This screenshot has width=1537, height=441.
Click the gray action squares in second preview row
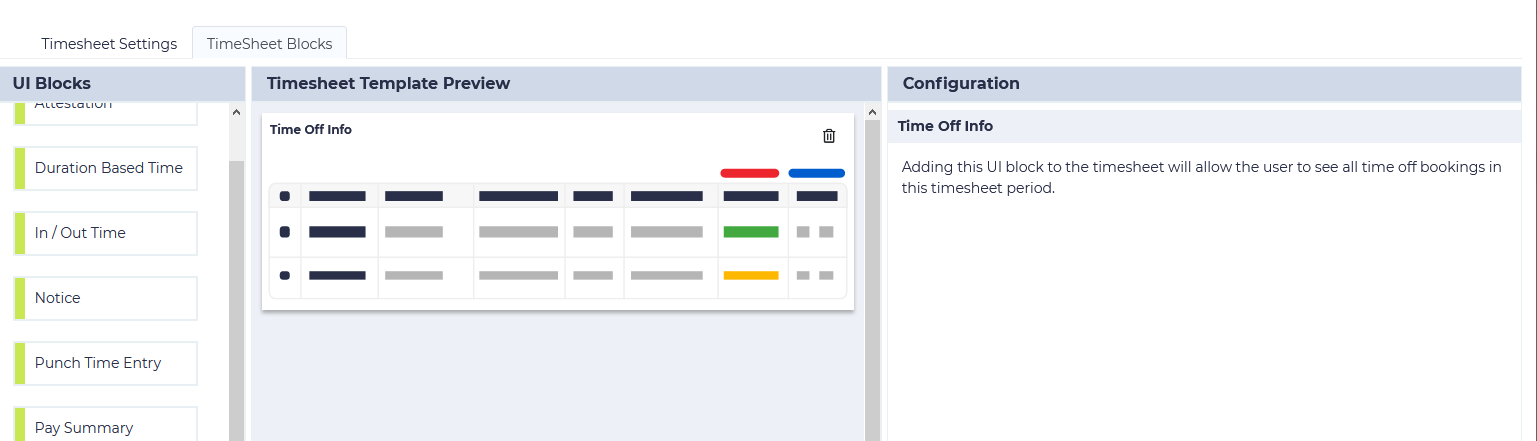(x=815, y=275)
